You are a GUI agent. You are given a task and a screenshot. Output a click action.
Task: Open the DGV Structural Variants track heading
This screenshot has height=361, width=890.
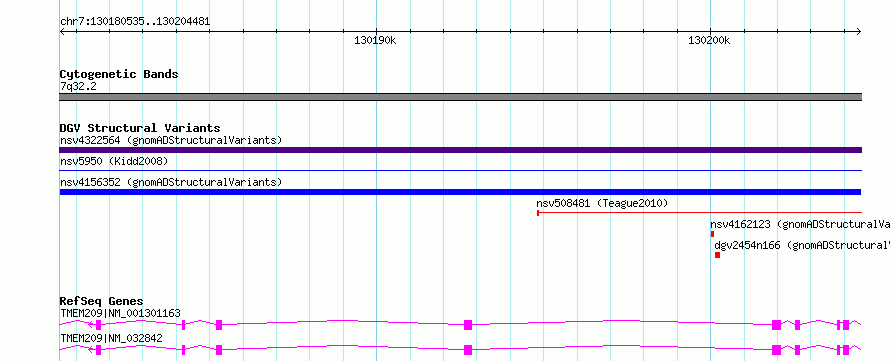[x=140, y=128]
